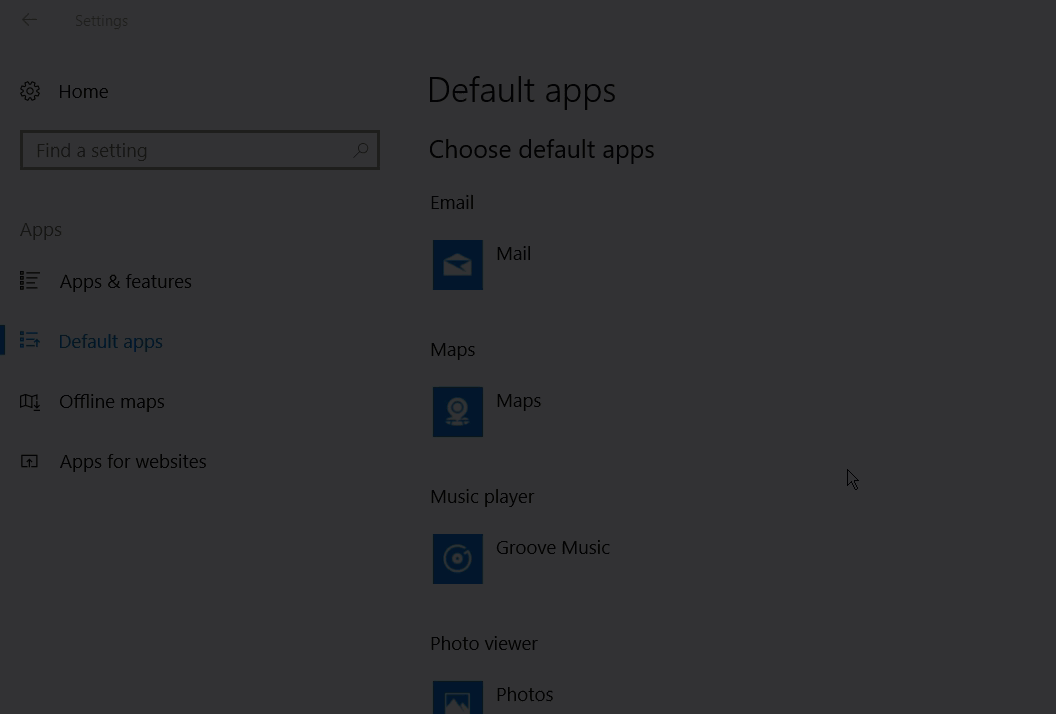
Task: Click the Apps for websites icon
Action: click(x=29, y=461)
